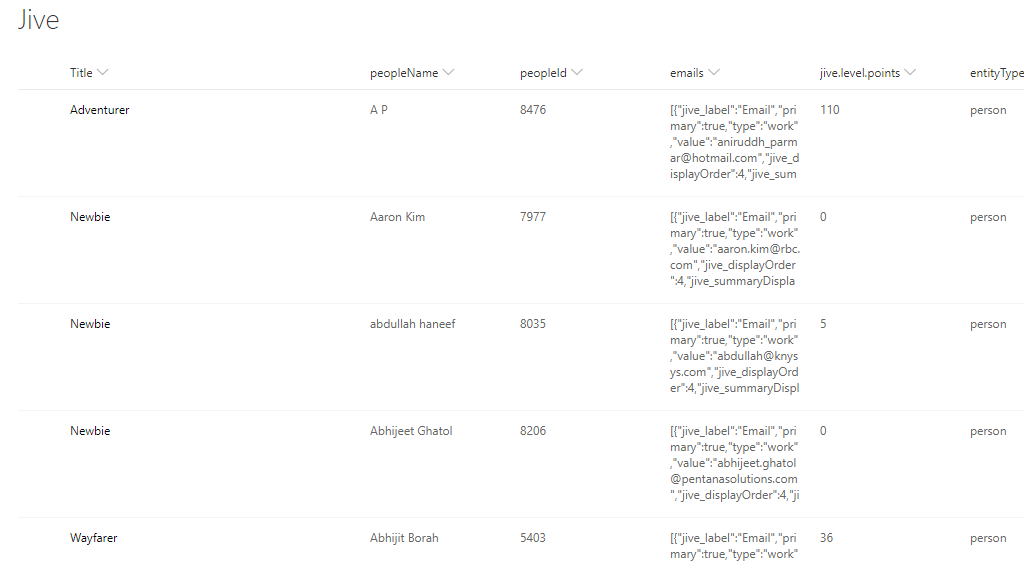Click the entityType column header
Image resolution: width=1024 pixels, height=561 pixels.
996,73
